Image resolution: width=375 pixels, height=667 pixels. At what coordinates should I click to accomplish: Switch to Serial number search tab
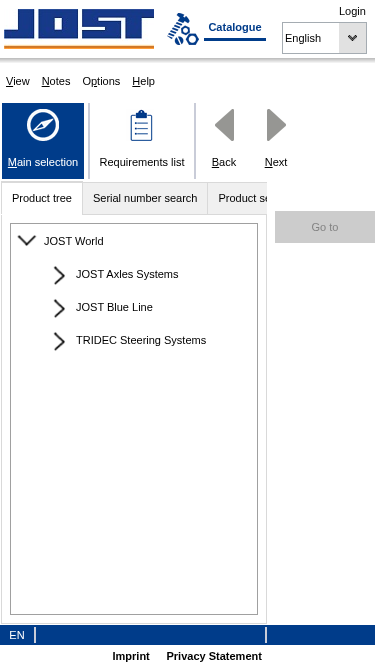click(145, 198)
